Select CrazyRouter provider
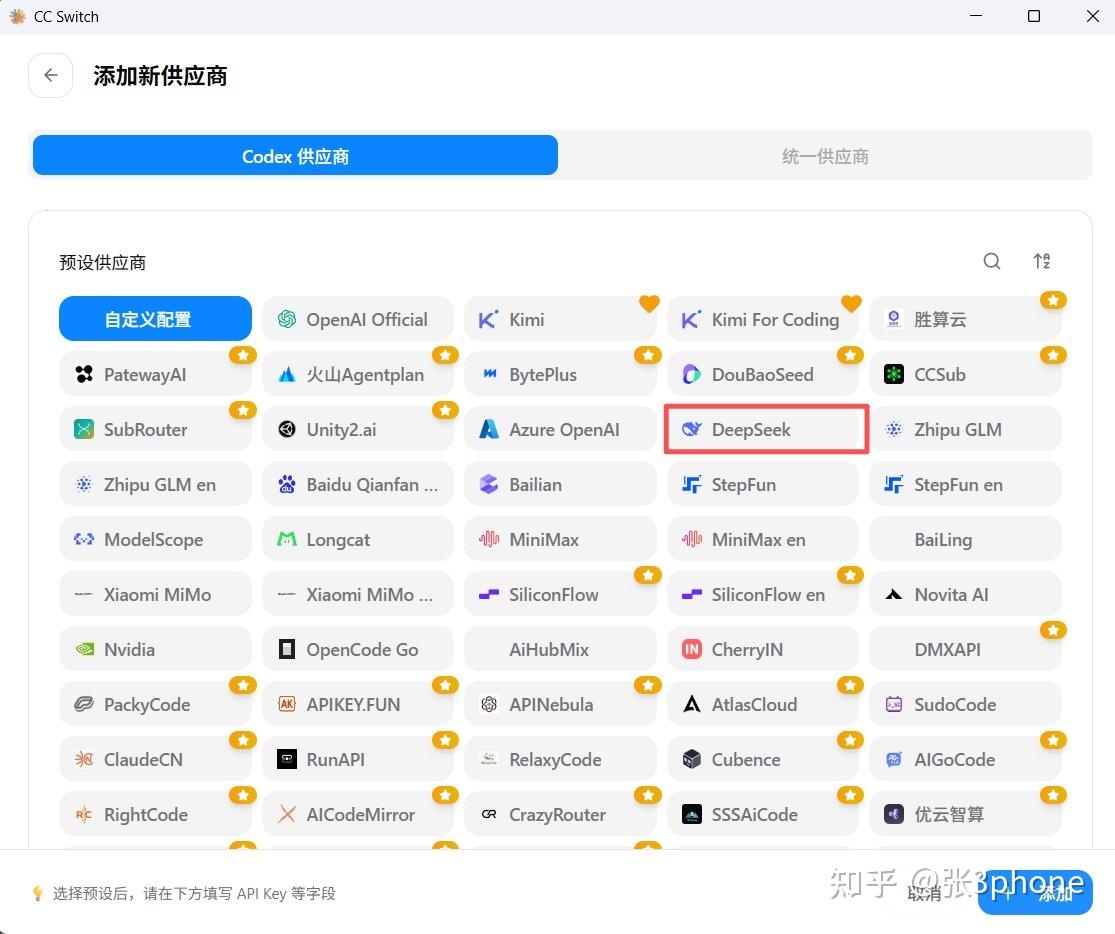This screenshot has width=1115, height=934. coord(560,814)
